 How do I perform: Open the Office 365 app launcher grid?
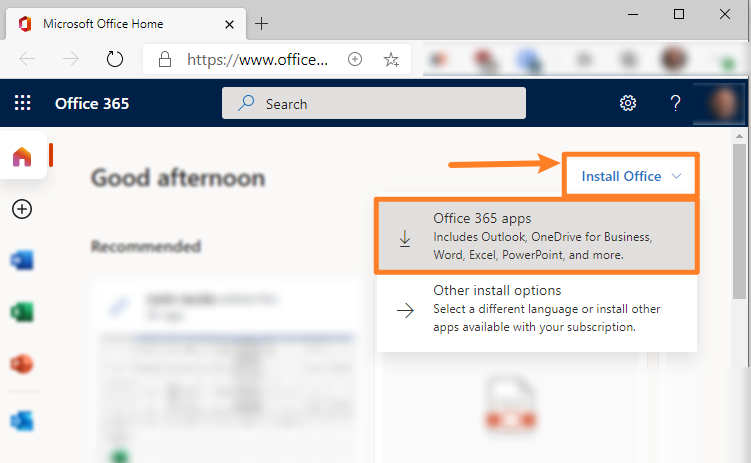coord(22,103)
